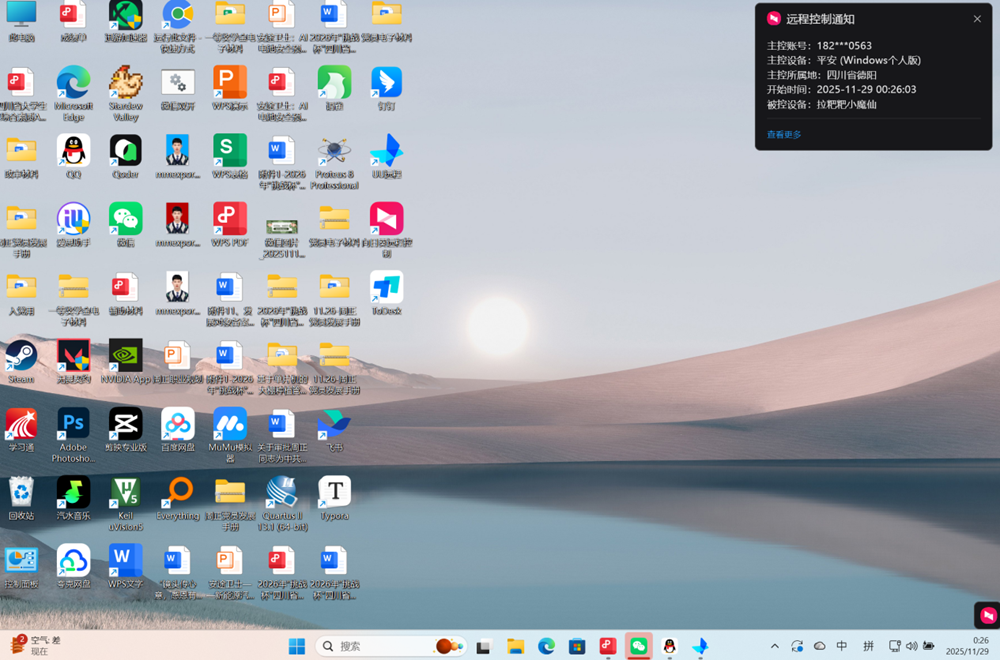The width and height of the screenshot is (1000, 660).
Task: Open the clock and date in taskbar
Action: (968, 645)
